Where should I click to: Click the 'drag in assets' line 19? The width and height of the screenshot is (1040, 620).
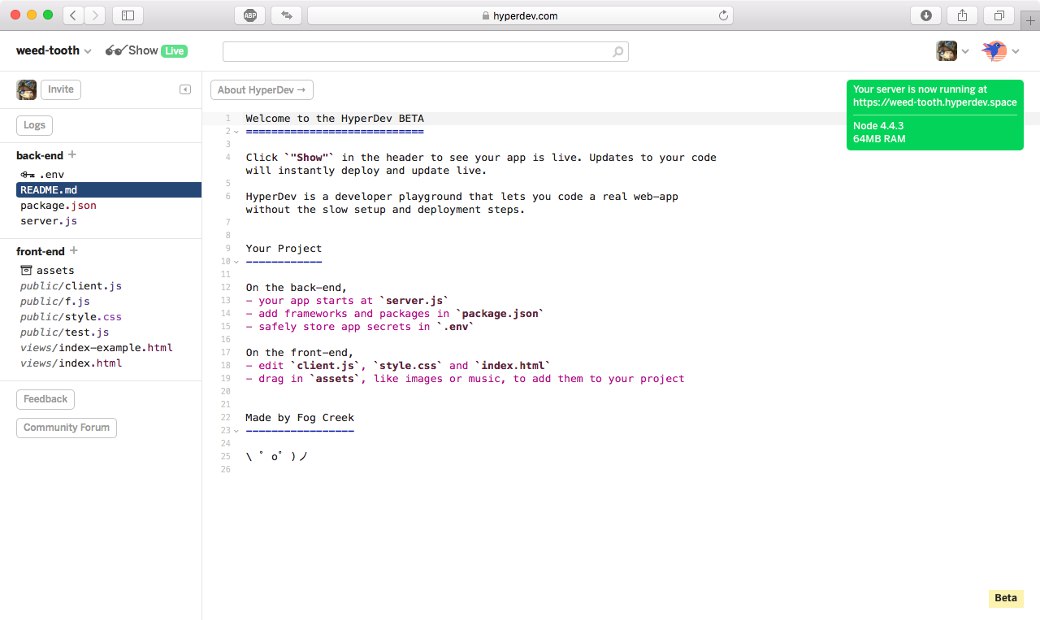(x=465, y=378)
